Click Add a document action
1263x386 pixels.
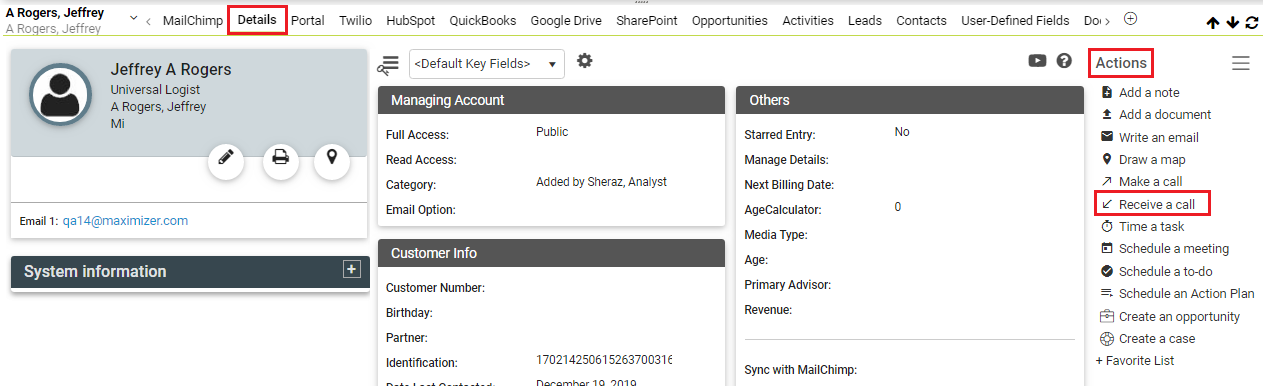pos(1165,115)
